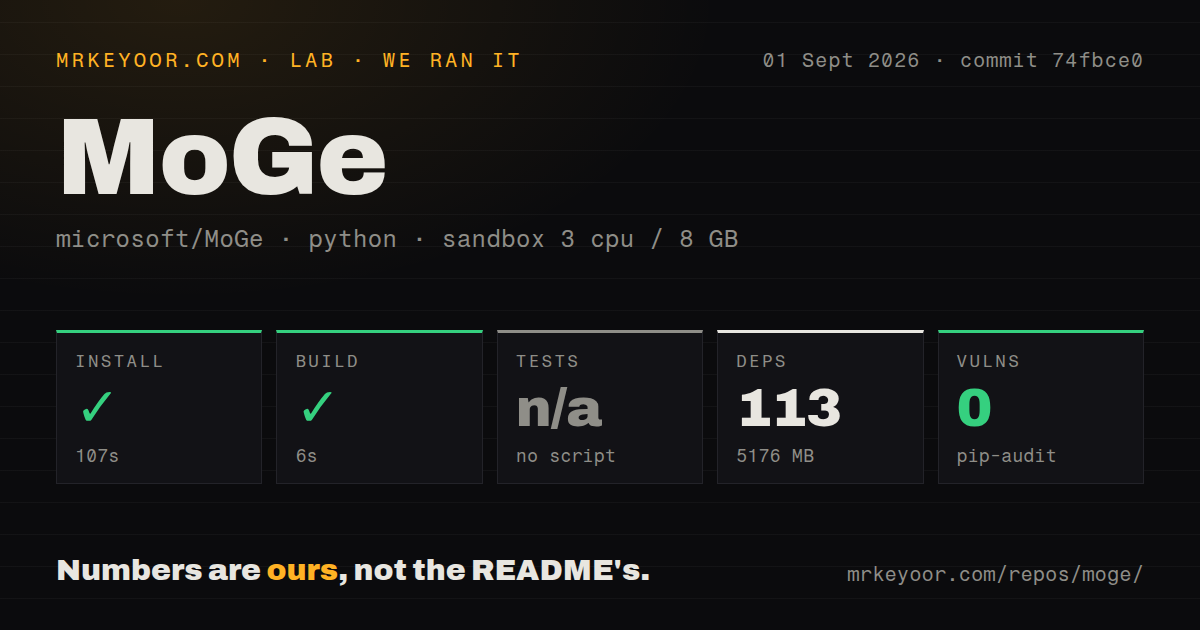The image size is (1200, 630).
Task: Click the MoGe title heading
Action: coord(223,158)
